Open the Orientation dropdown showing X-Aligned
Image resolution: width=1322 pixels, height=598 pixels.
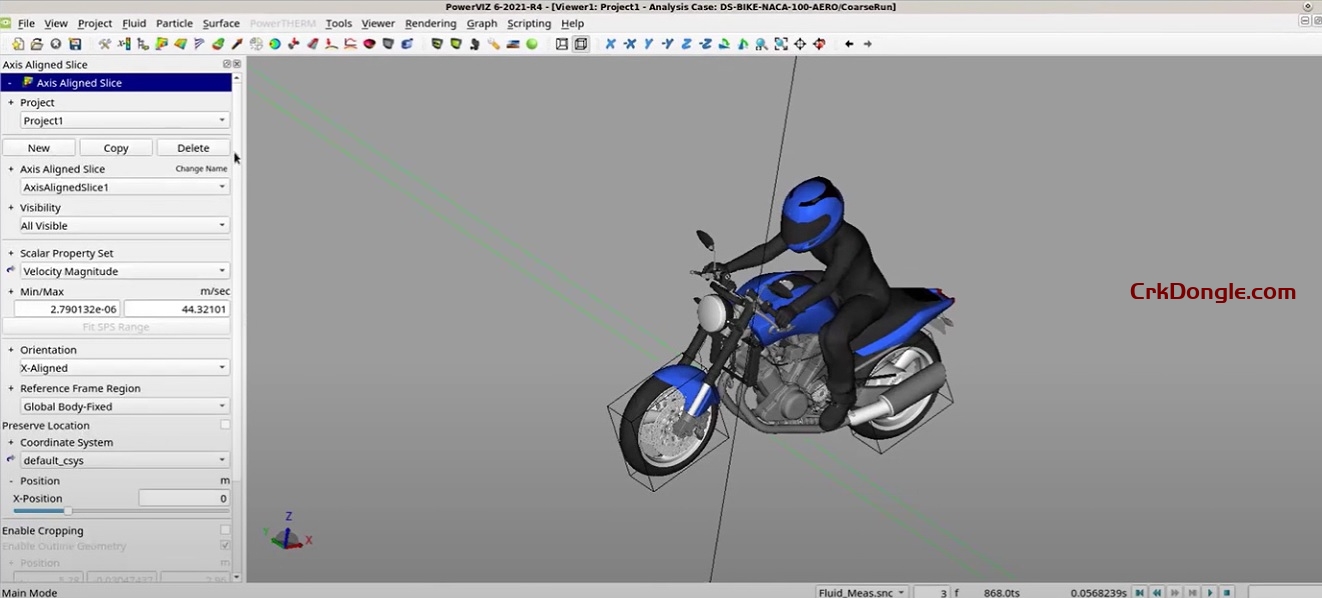pyautogui.click(x=123, y=367)
